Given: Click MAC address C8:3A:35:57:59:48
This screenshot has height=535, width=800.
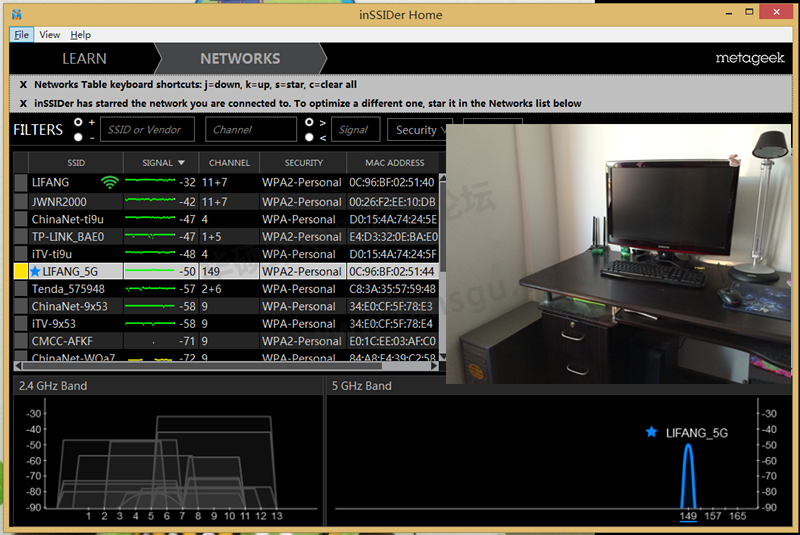Looking at the screenshot, I should [392, 289].
